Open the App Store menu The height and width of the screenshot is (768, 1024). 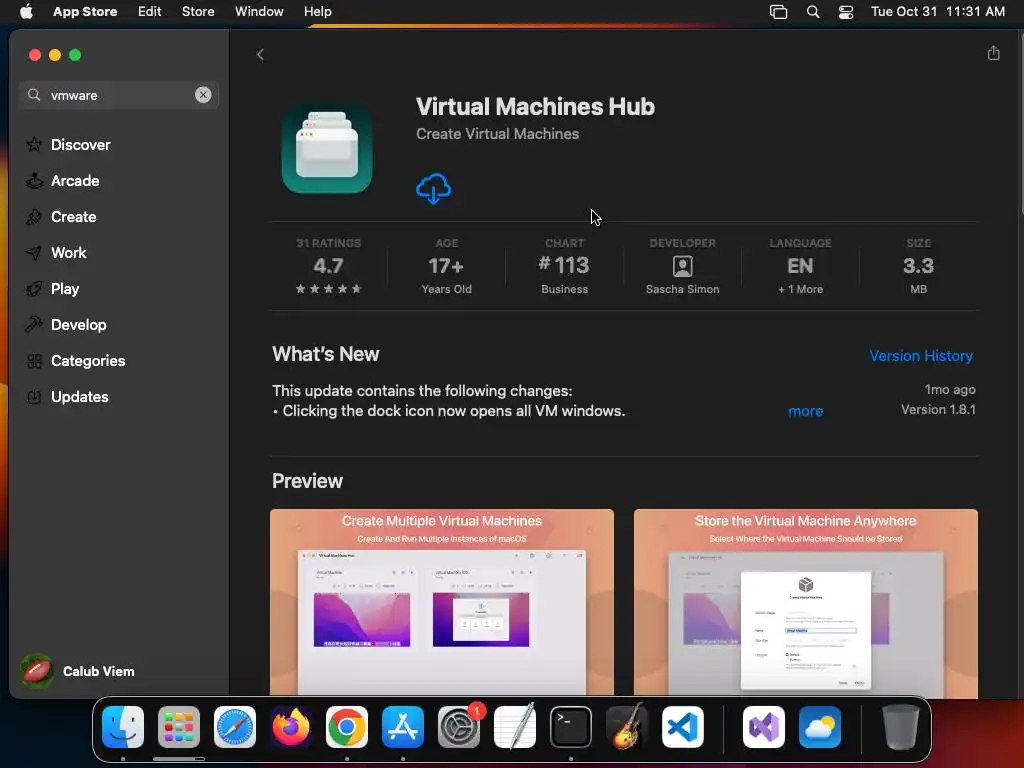(x=85, y=11)
